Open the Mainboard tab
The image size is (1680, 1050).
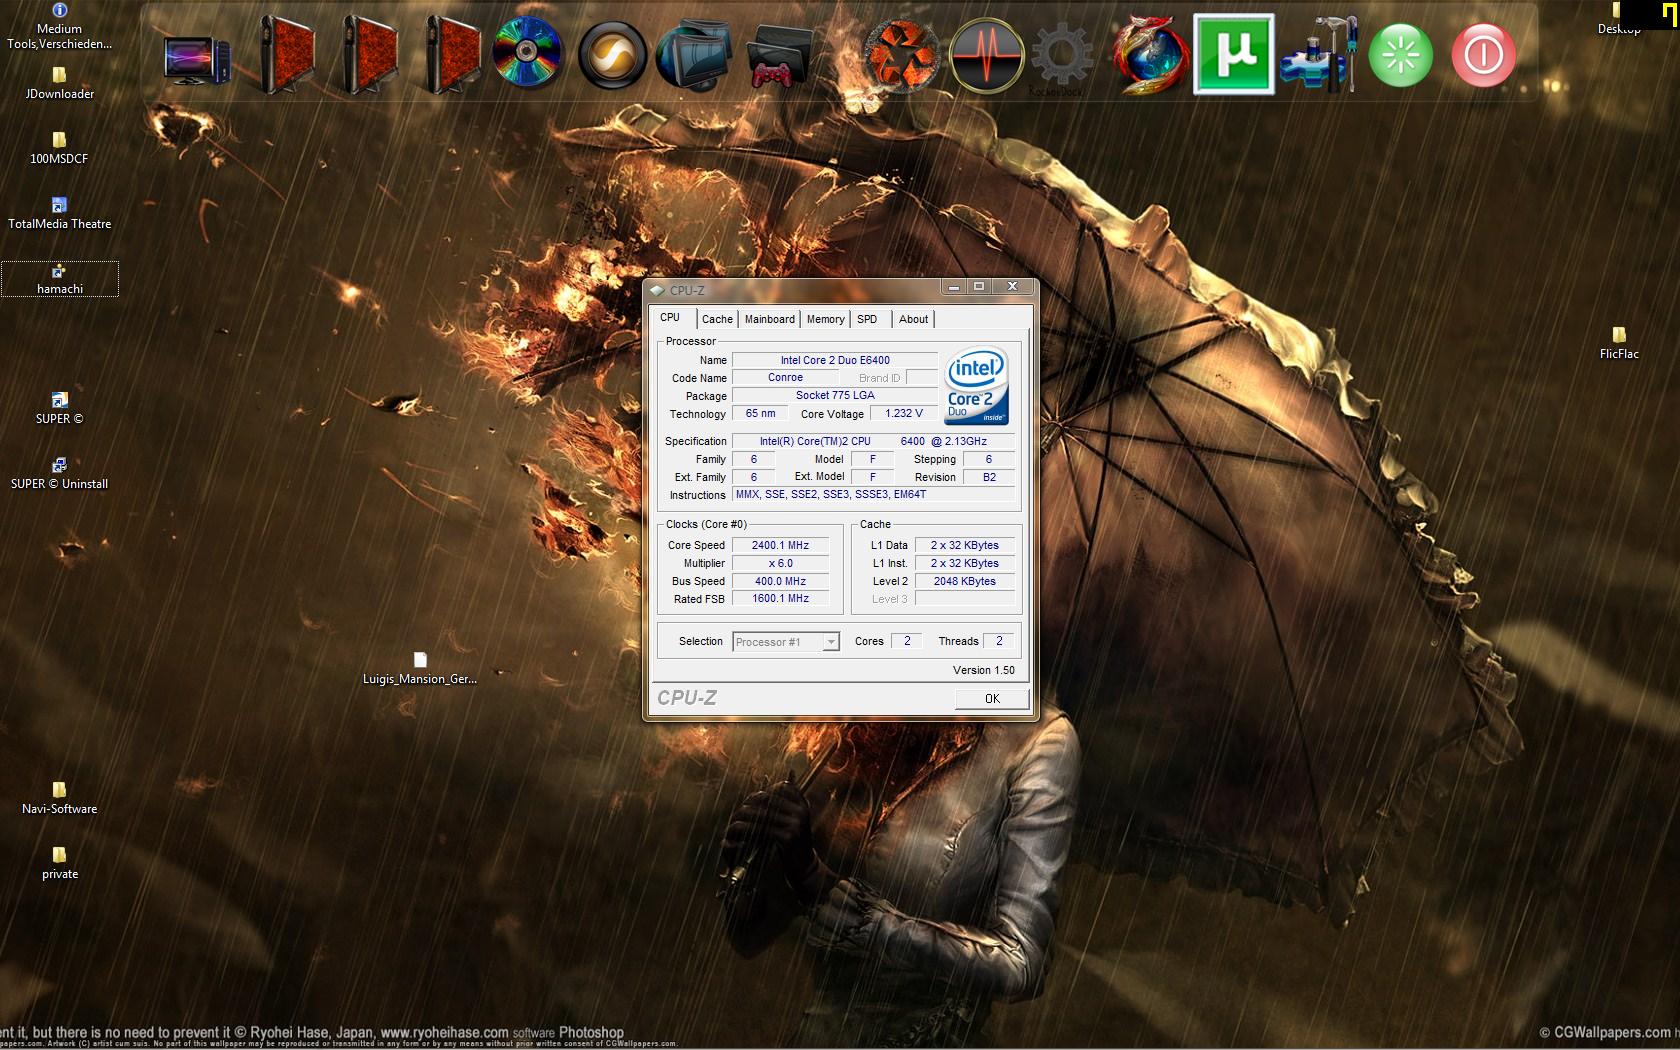point(770,319)
